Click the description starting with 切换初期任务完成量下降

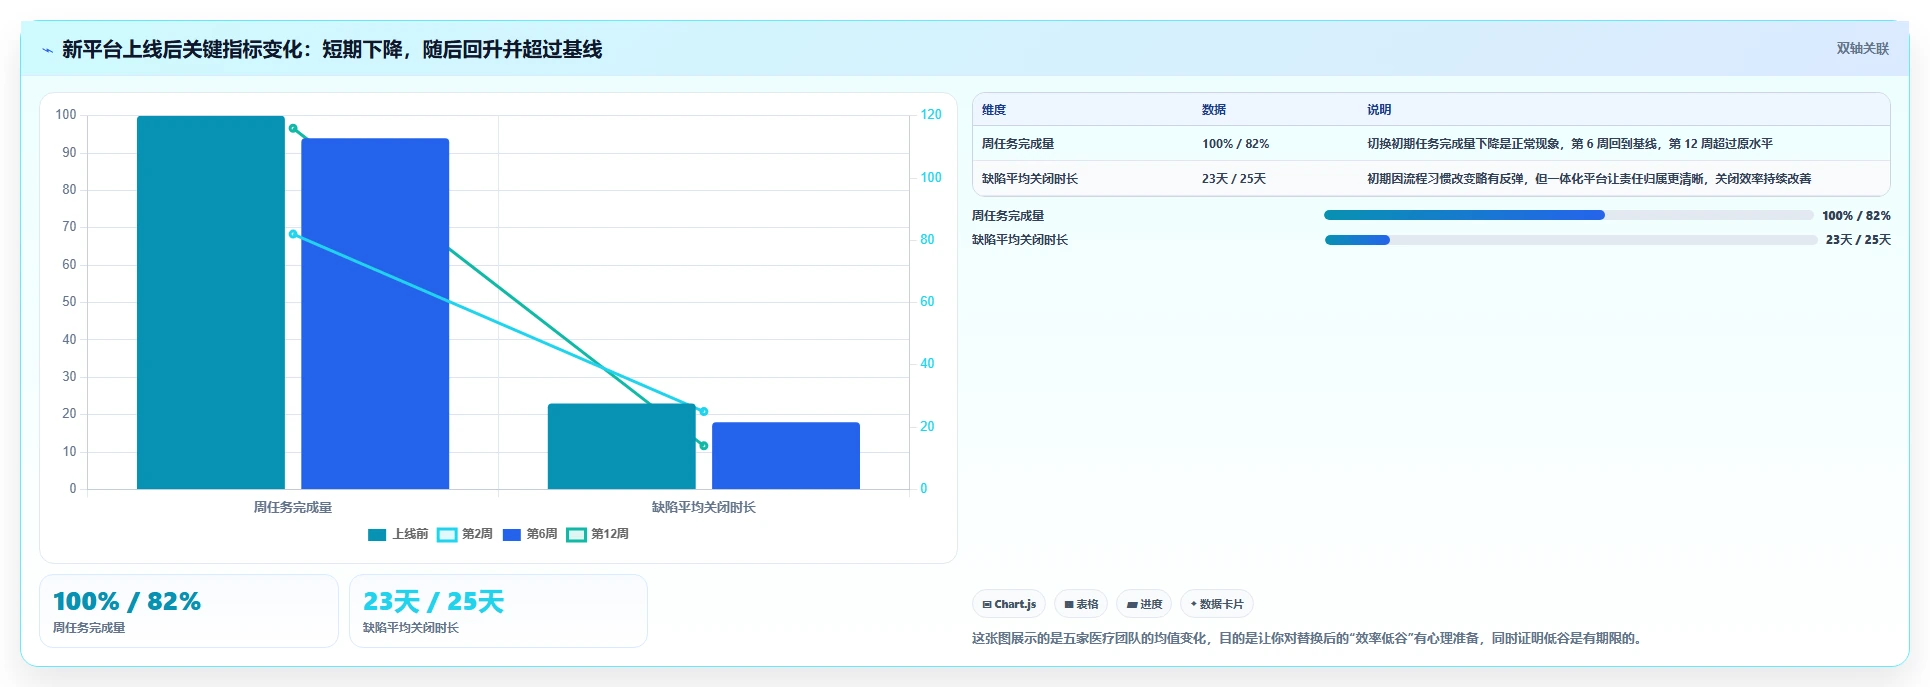pos(1570,144)
